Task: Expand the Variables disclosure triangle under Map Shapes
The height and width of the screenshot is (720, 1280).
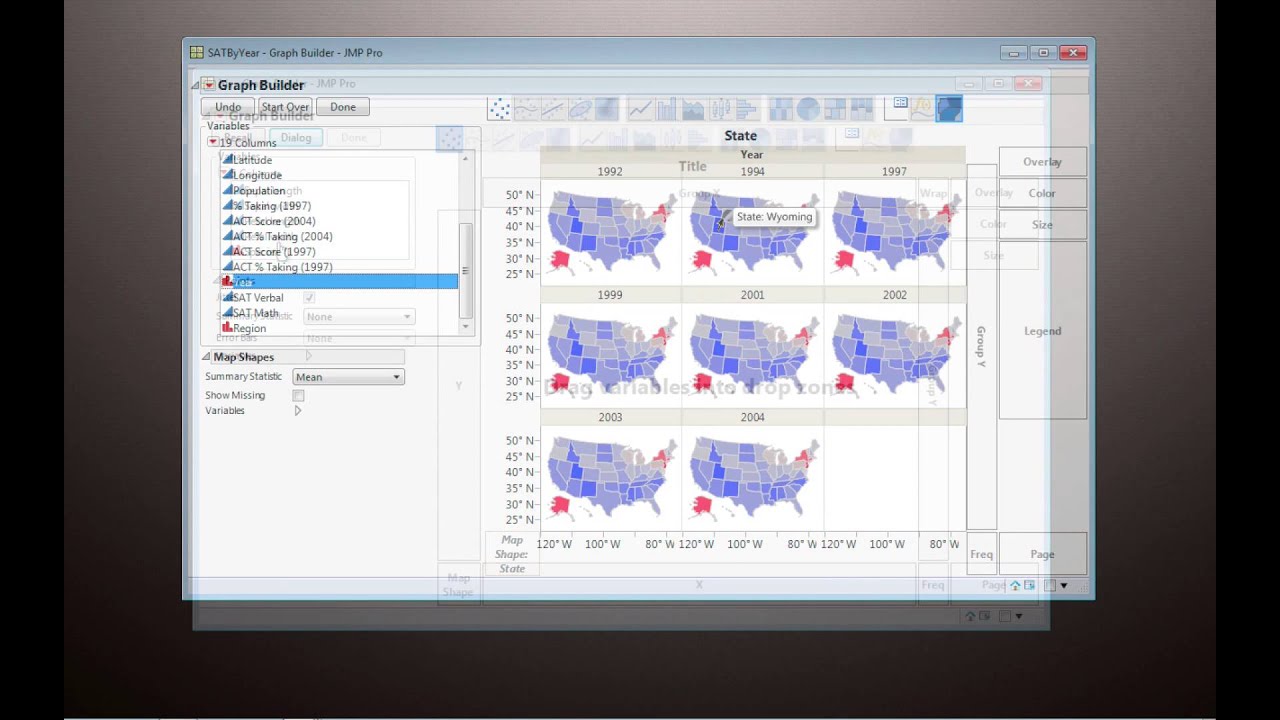Action: [297, 411]
